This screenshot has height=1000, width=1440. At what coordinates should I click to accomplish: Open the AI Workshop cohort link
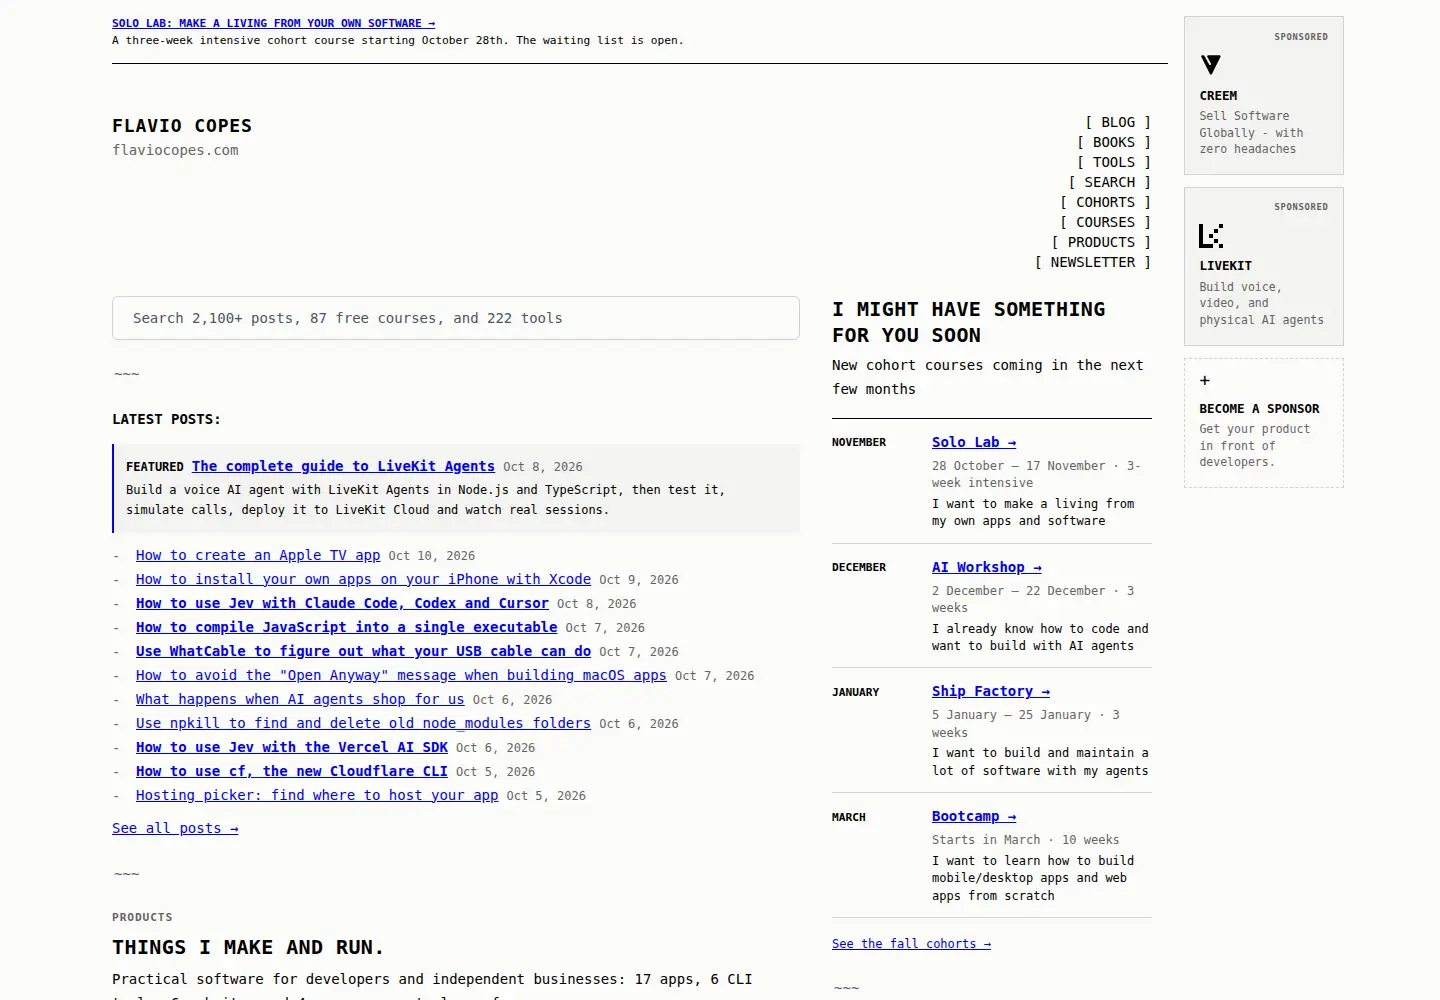[987, 567]
